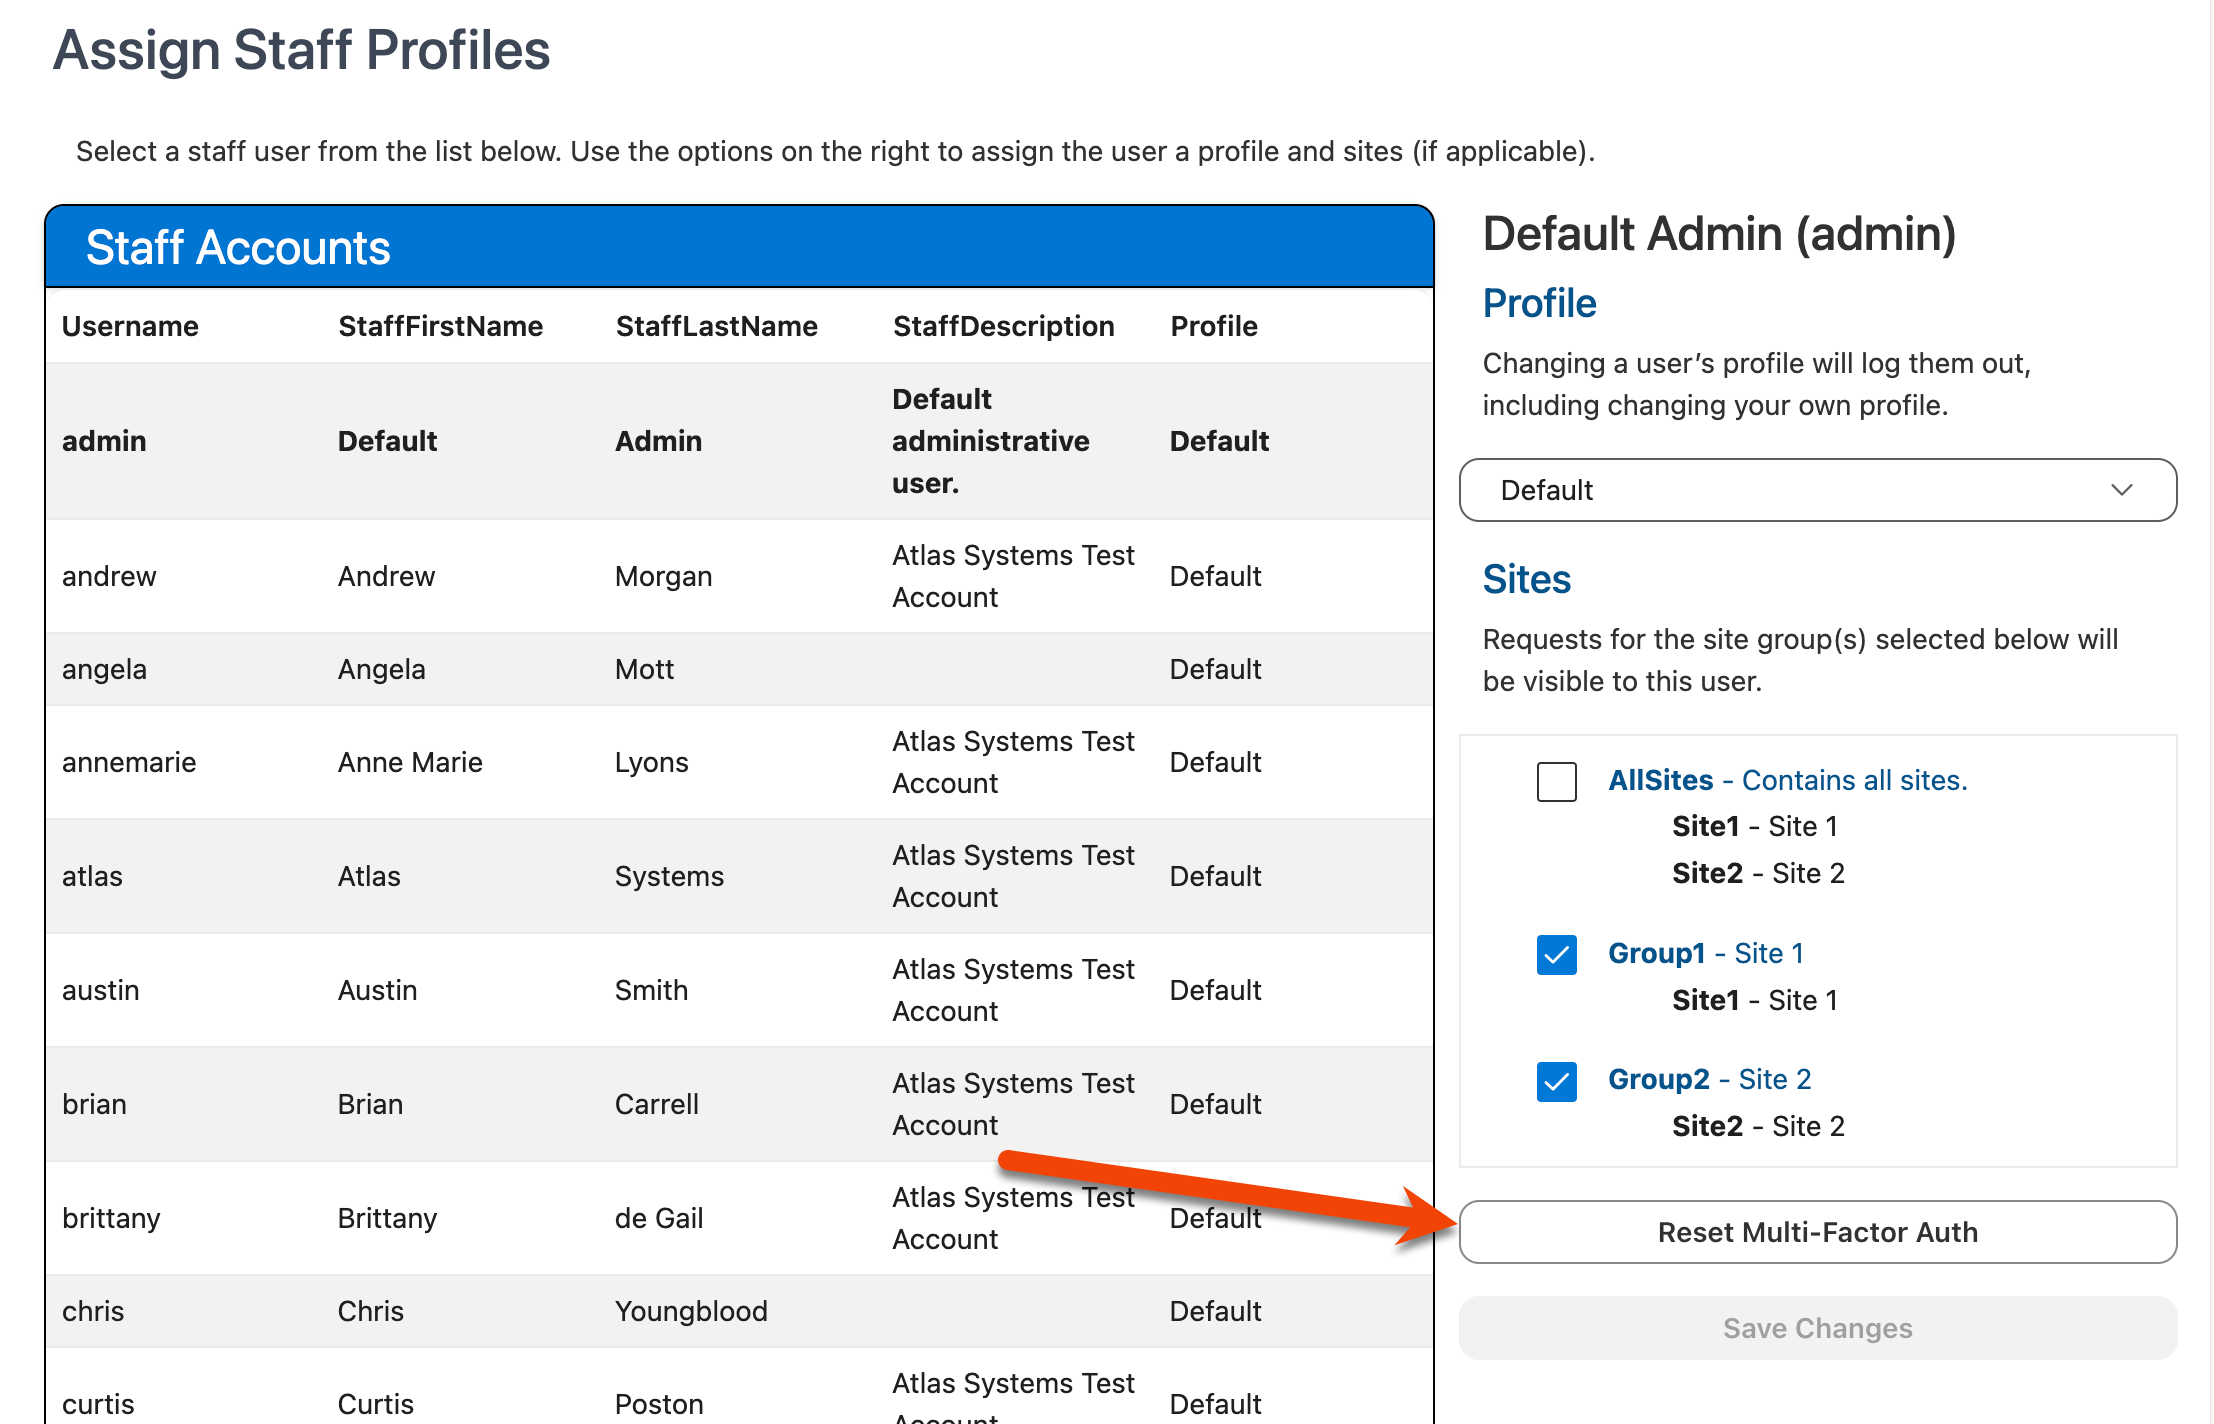Uncheck the Group1 site checkbox
The height and width of the screenshot is (1424, 2214).
point(1556,955)
